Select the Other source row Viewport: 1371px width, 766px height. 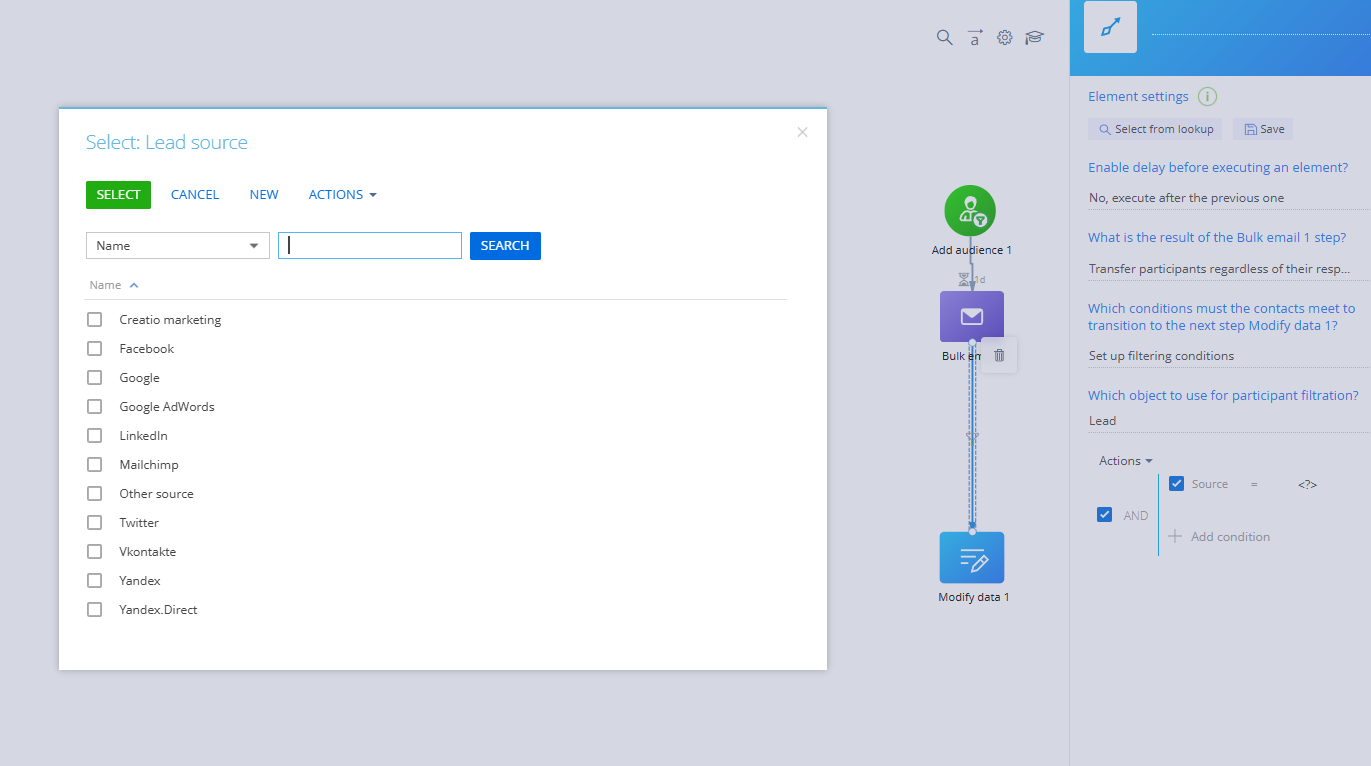pos(436,494)
